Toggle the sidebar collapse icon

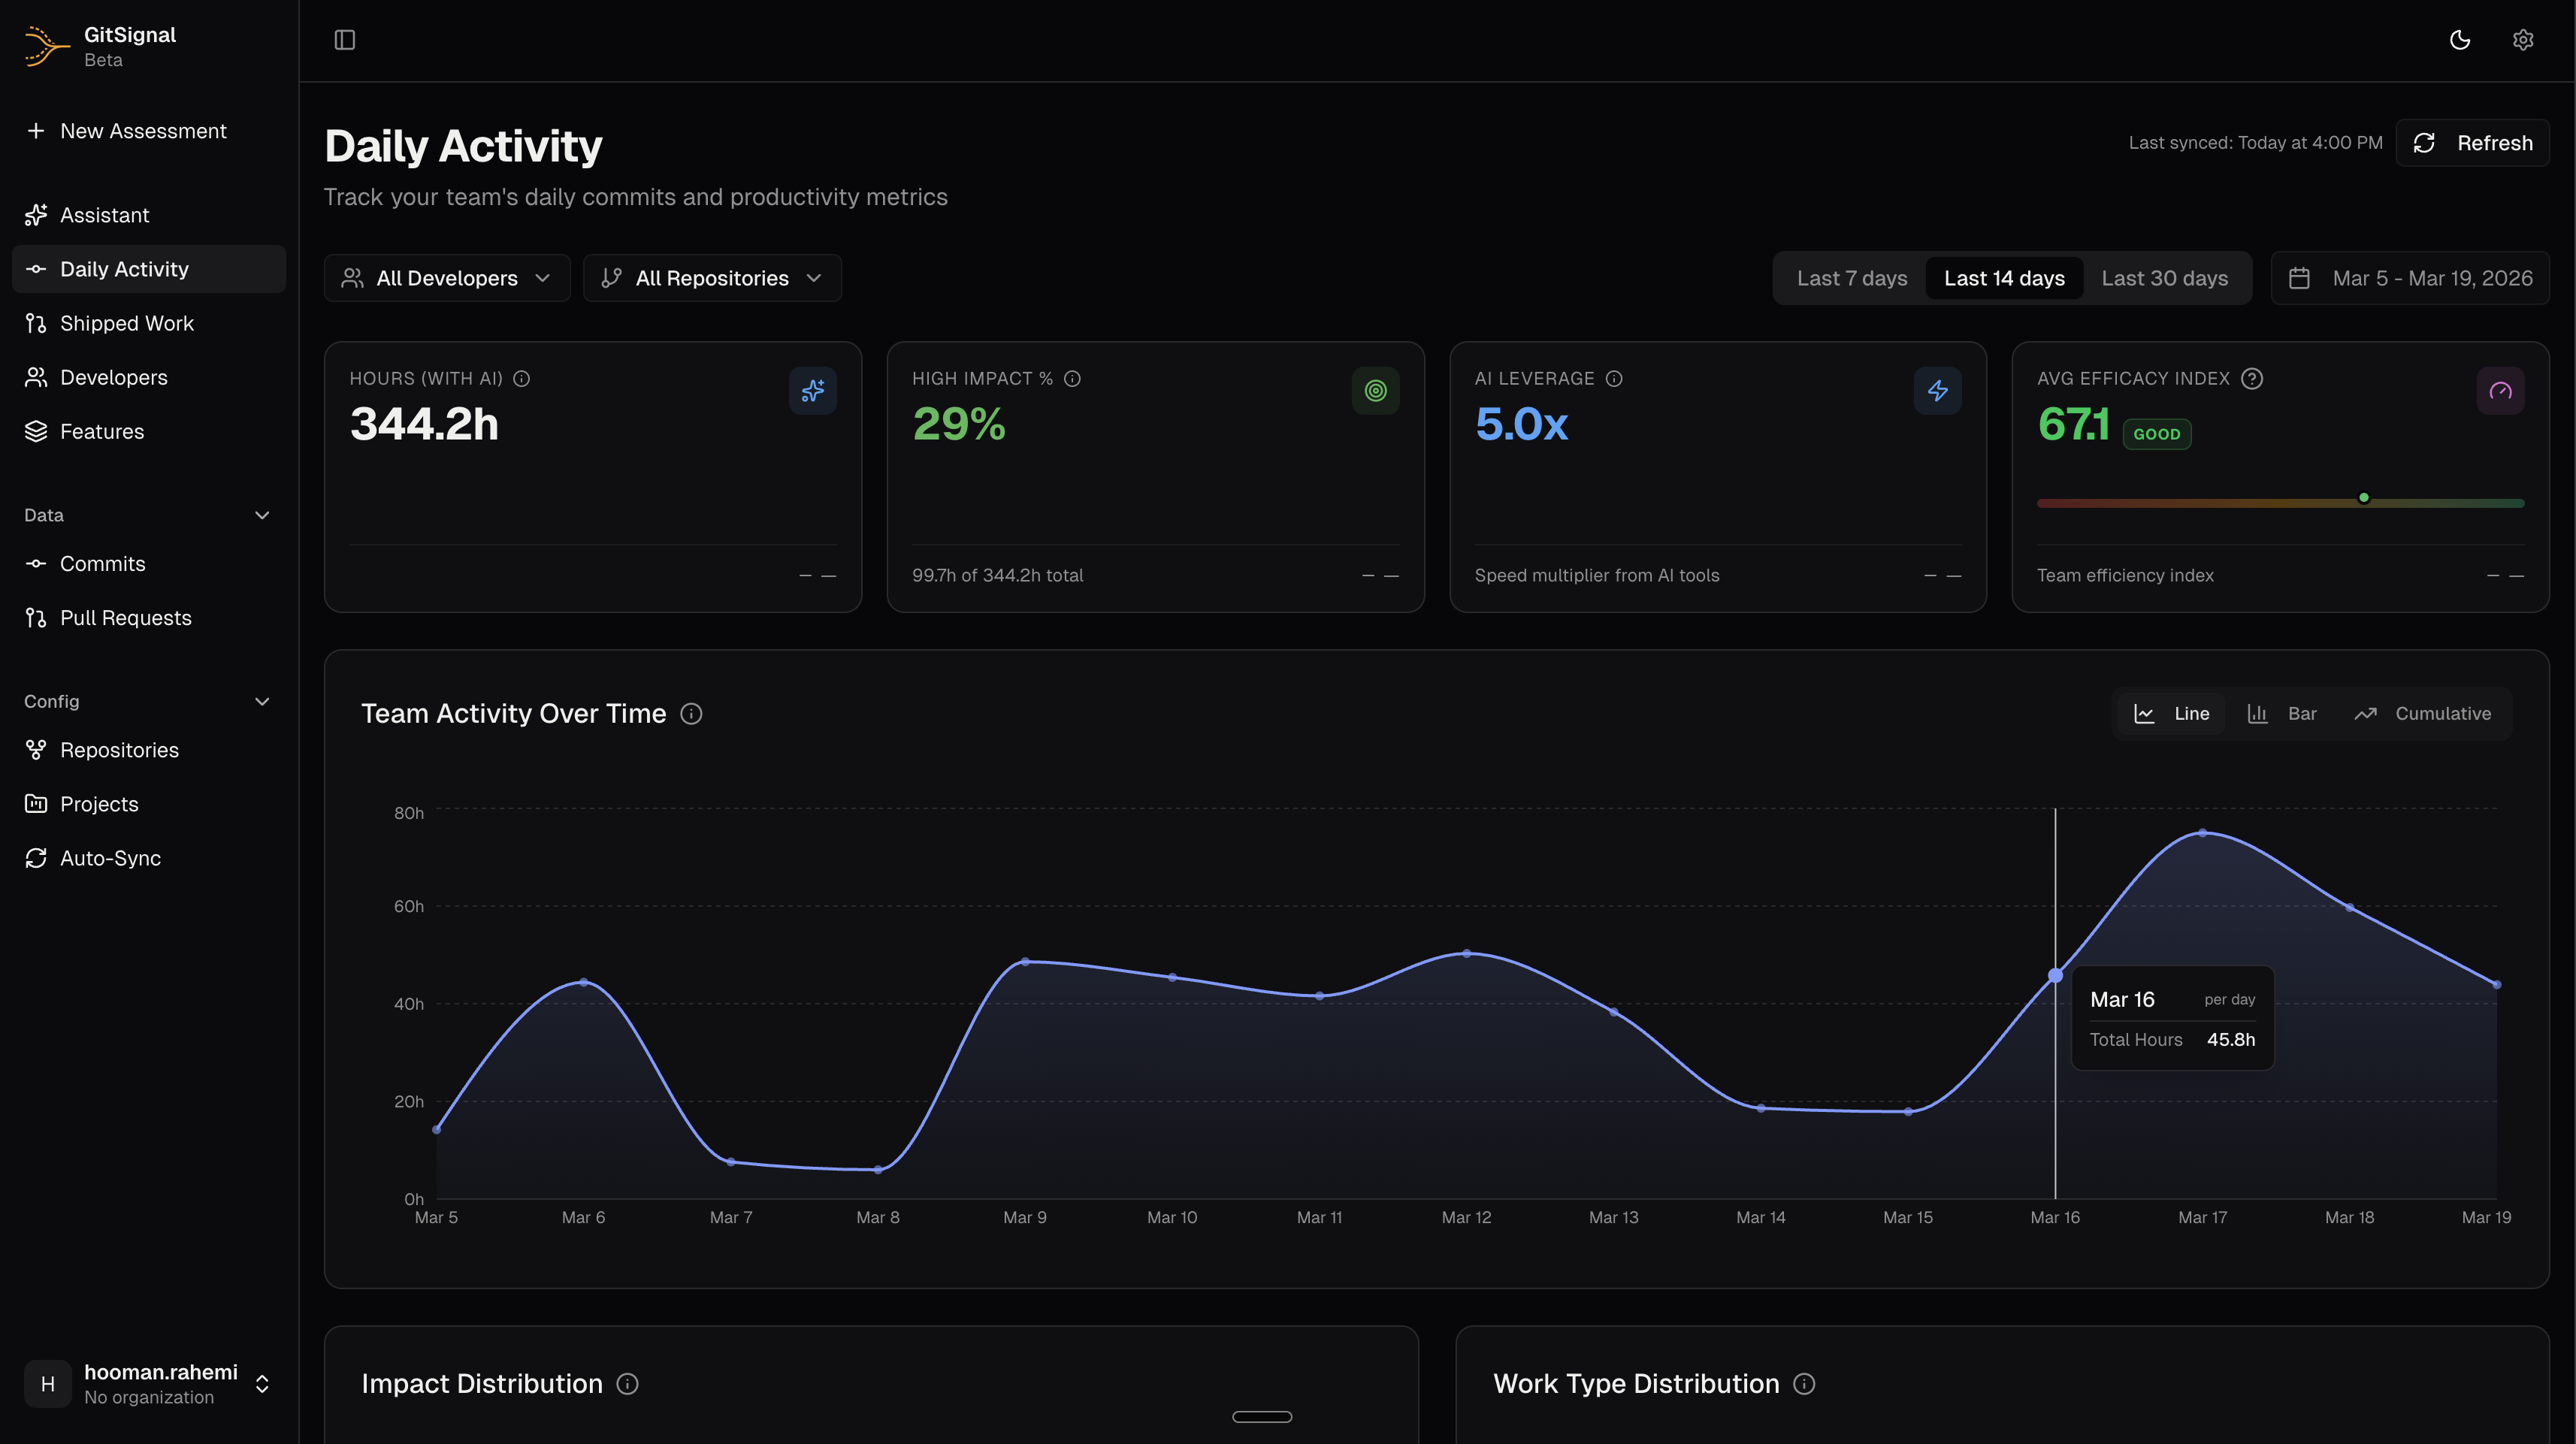344,40
